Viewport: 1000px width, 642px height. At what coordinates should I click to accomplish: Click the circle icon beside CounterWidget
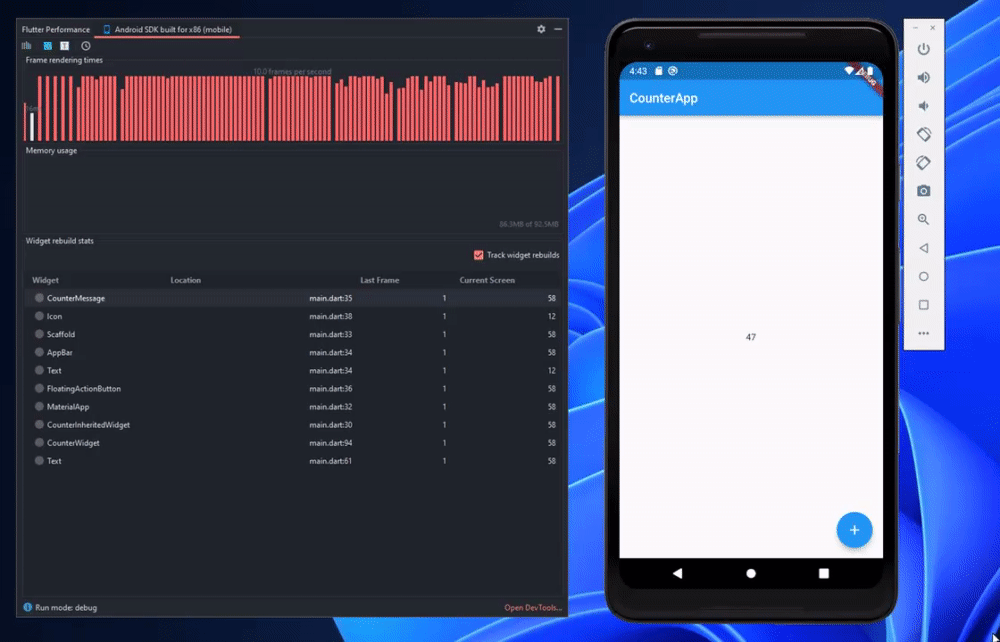[40, 442]
